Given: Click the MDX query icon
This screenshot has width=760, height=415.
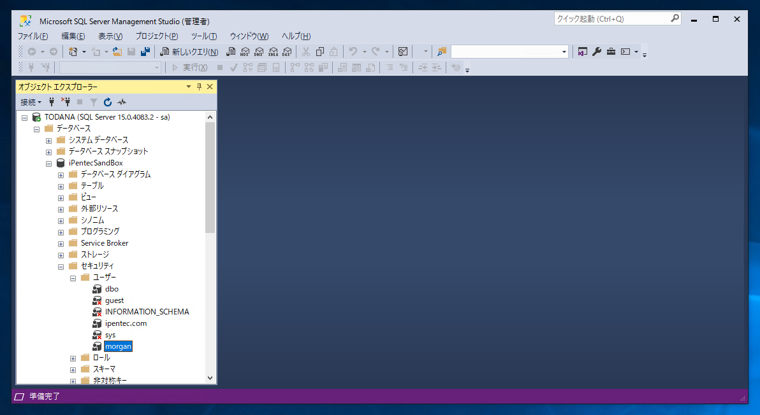Looking at the screenshot, I should coord(245,51).
